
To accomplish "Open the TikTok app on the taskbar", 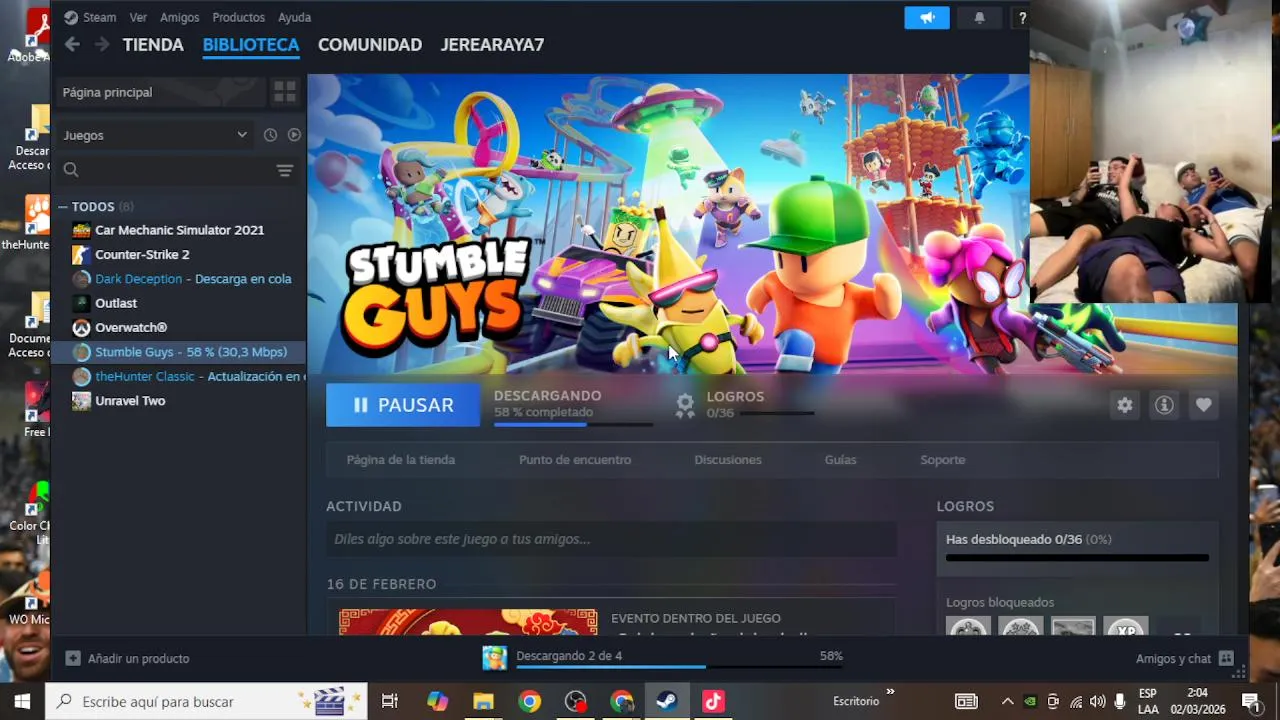I will (x=713, y=701).
